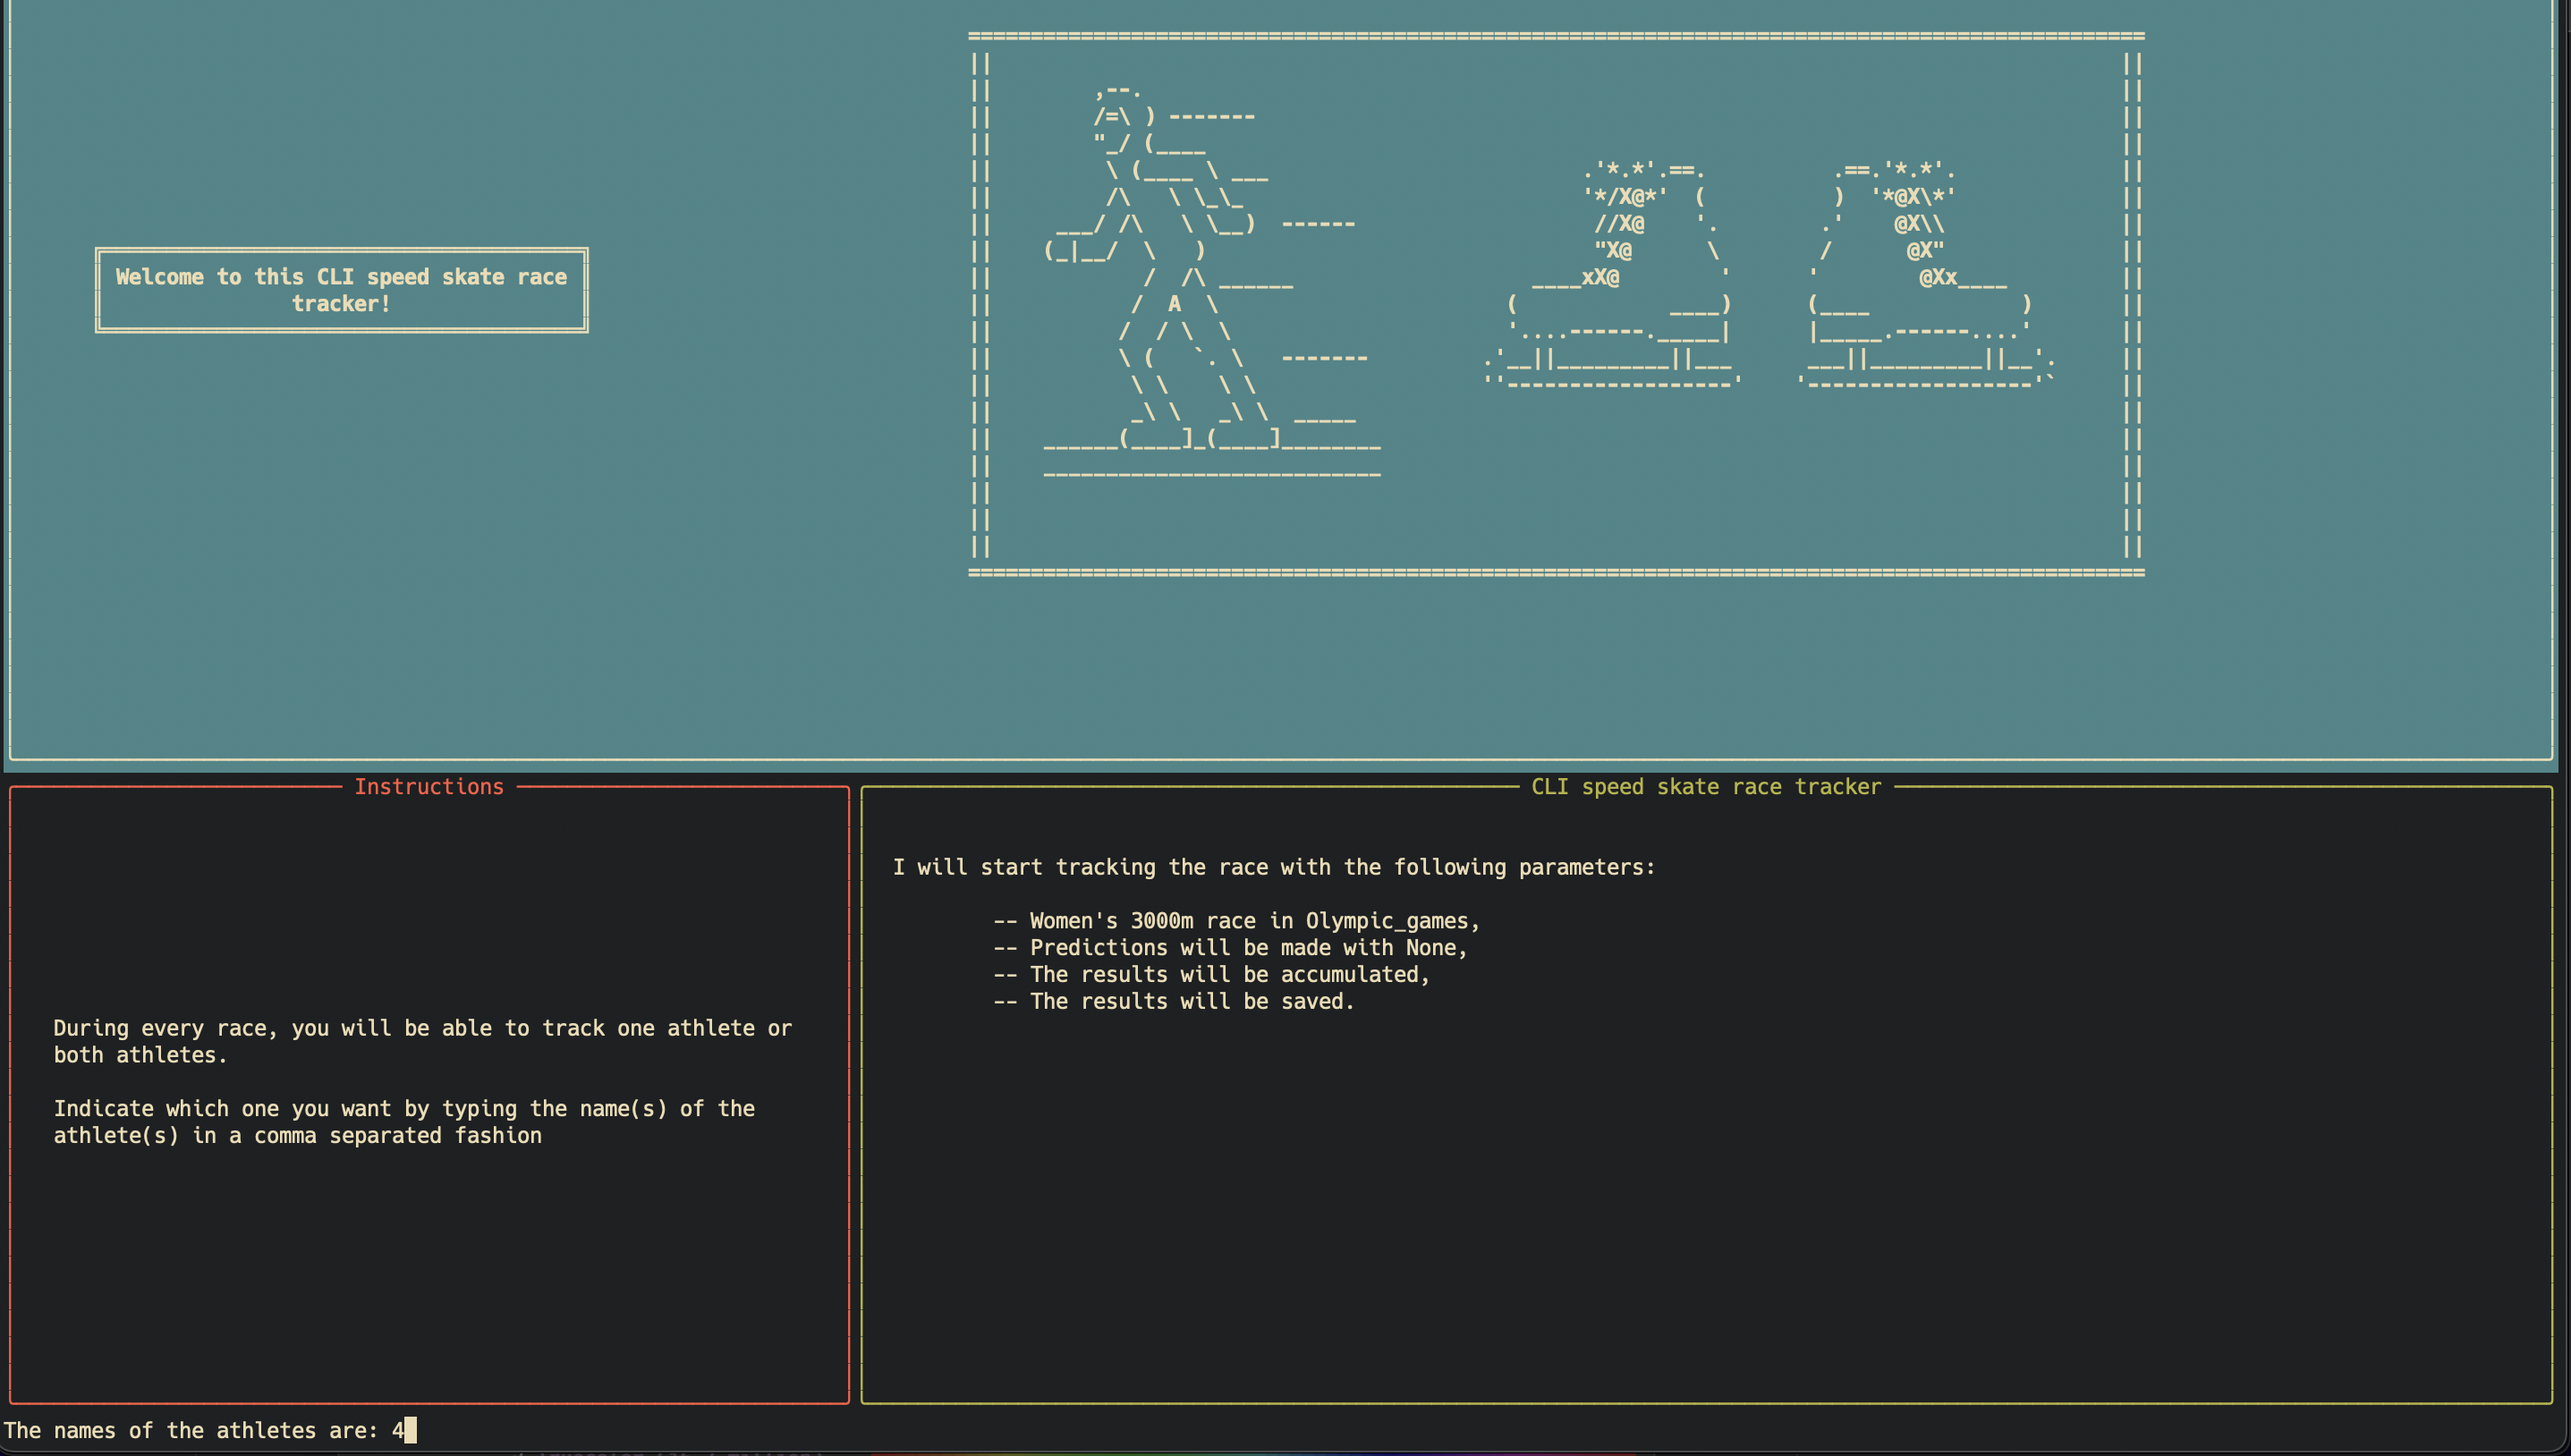
Task: Click the 'During every race' instruction paragraph
Action: click(422, 1041)
